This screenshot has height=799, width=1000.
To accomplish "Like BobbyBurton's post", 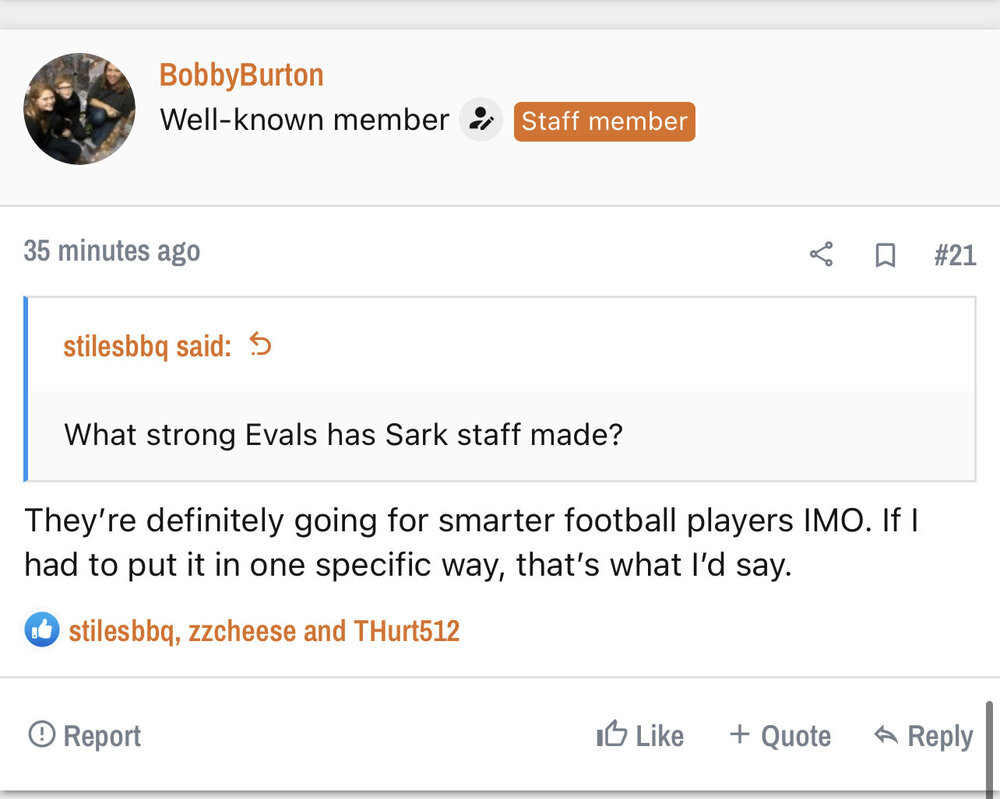I will point(640,736).
